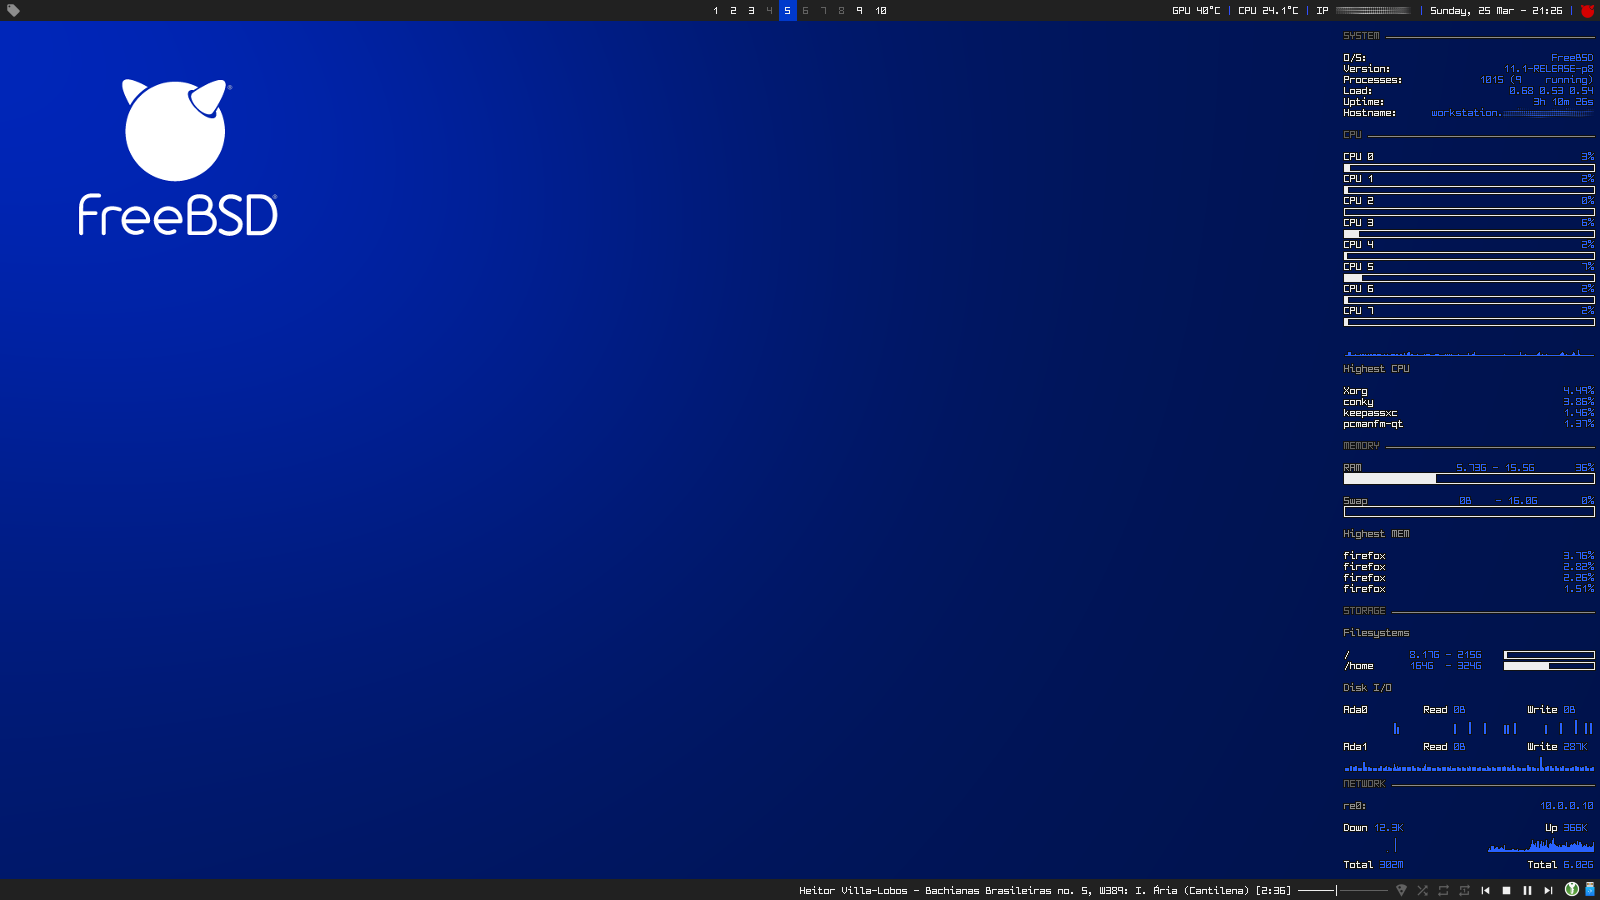Click the O/S value 'FreeBSD' in conky
Screen dimensions: 1600x900
pyautogui.click(x=1572, y=58)
